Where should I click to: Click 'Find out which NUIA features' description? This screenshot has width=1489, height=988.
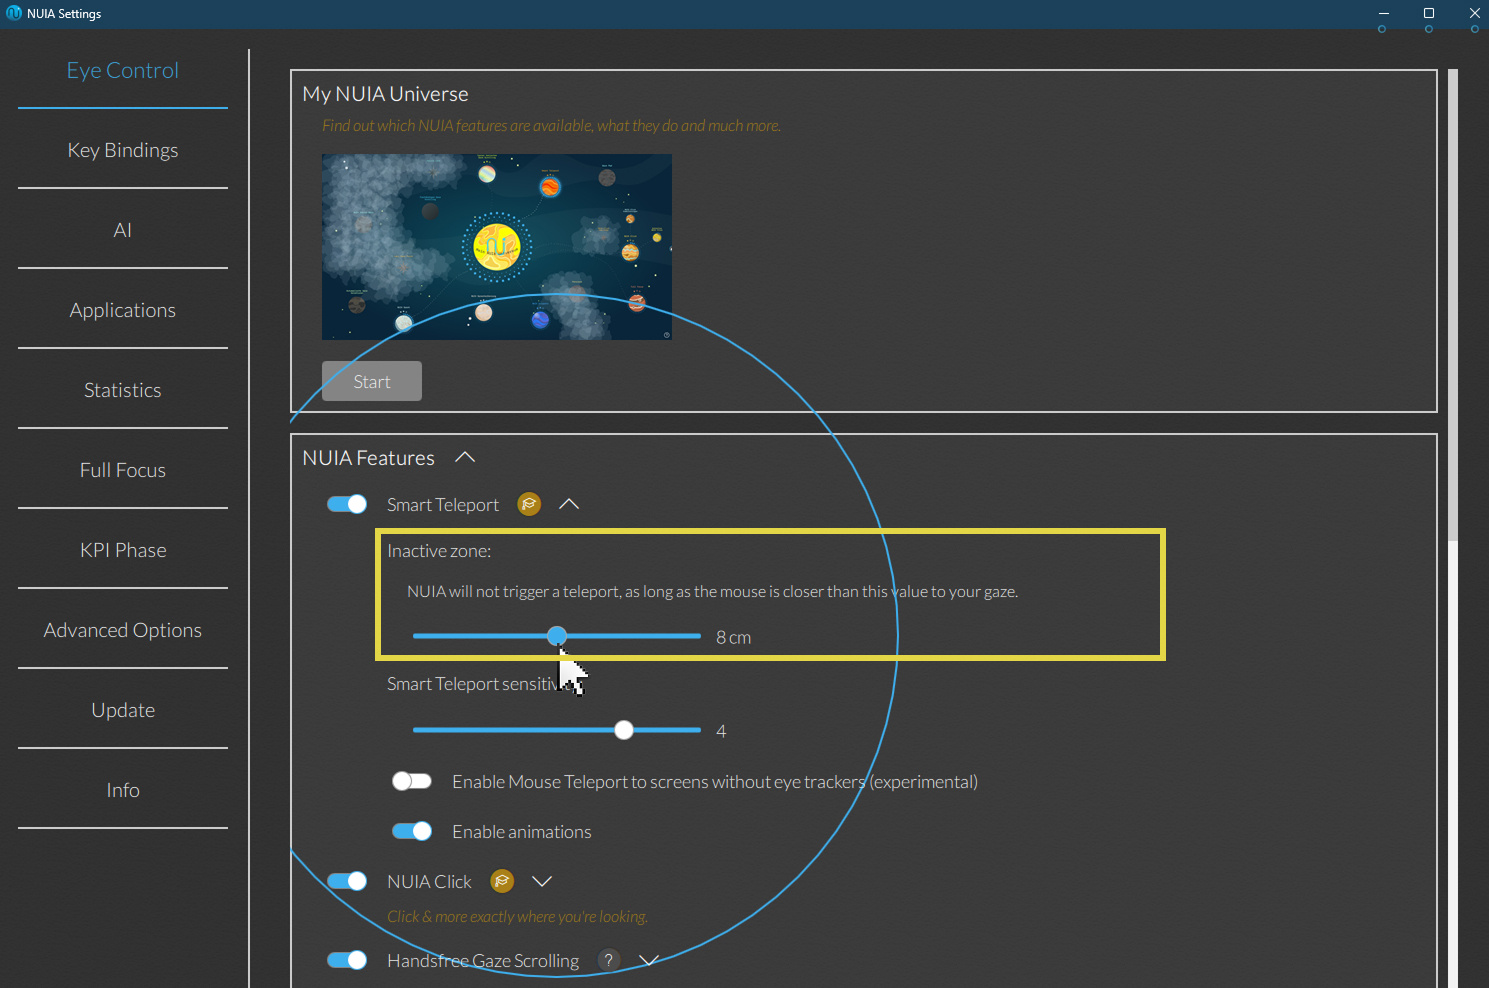(x=551, y=126)
